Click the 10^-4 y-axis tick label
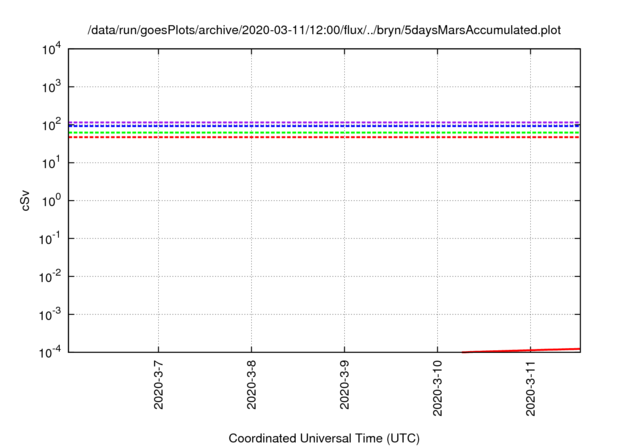Screen dimensions: 640x448 tap(50, 352)
